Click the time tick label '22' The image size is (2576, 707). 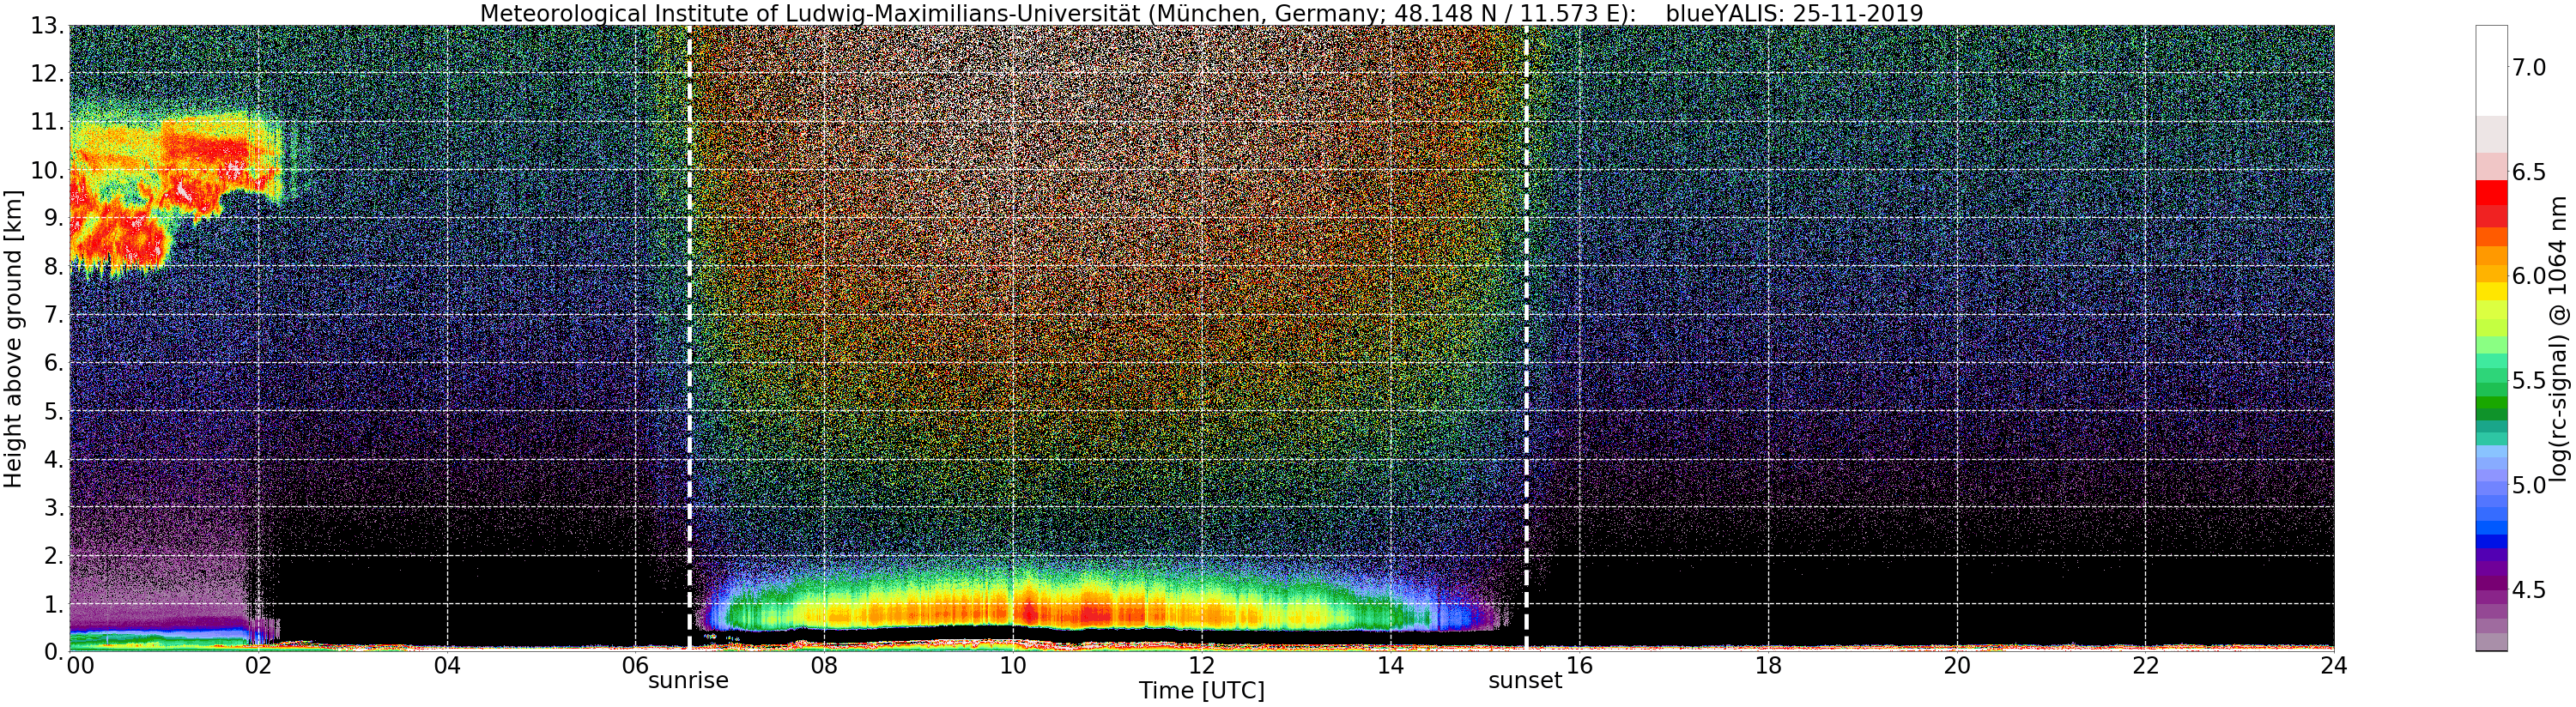tap(2145, 665)
